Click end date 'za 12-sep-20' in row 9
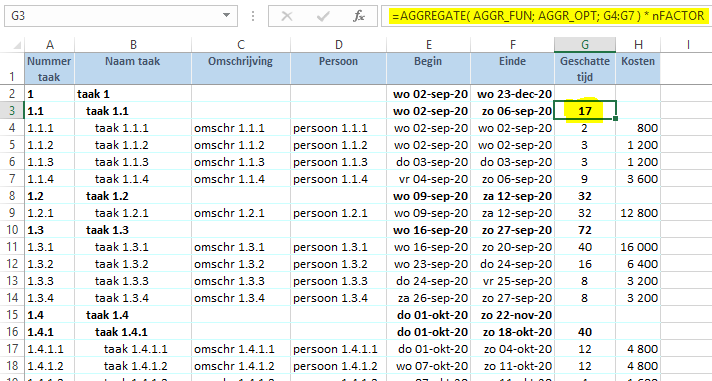Image resolution: width=712 pixels, height=381 pixels. click(x=512, y=213)
